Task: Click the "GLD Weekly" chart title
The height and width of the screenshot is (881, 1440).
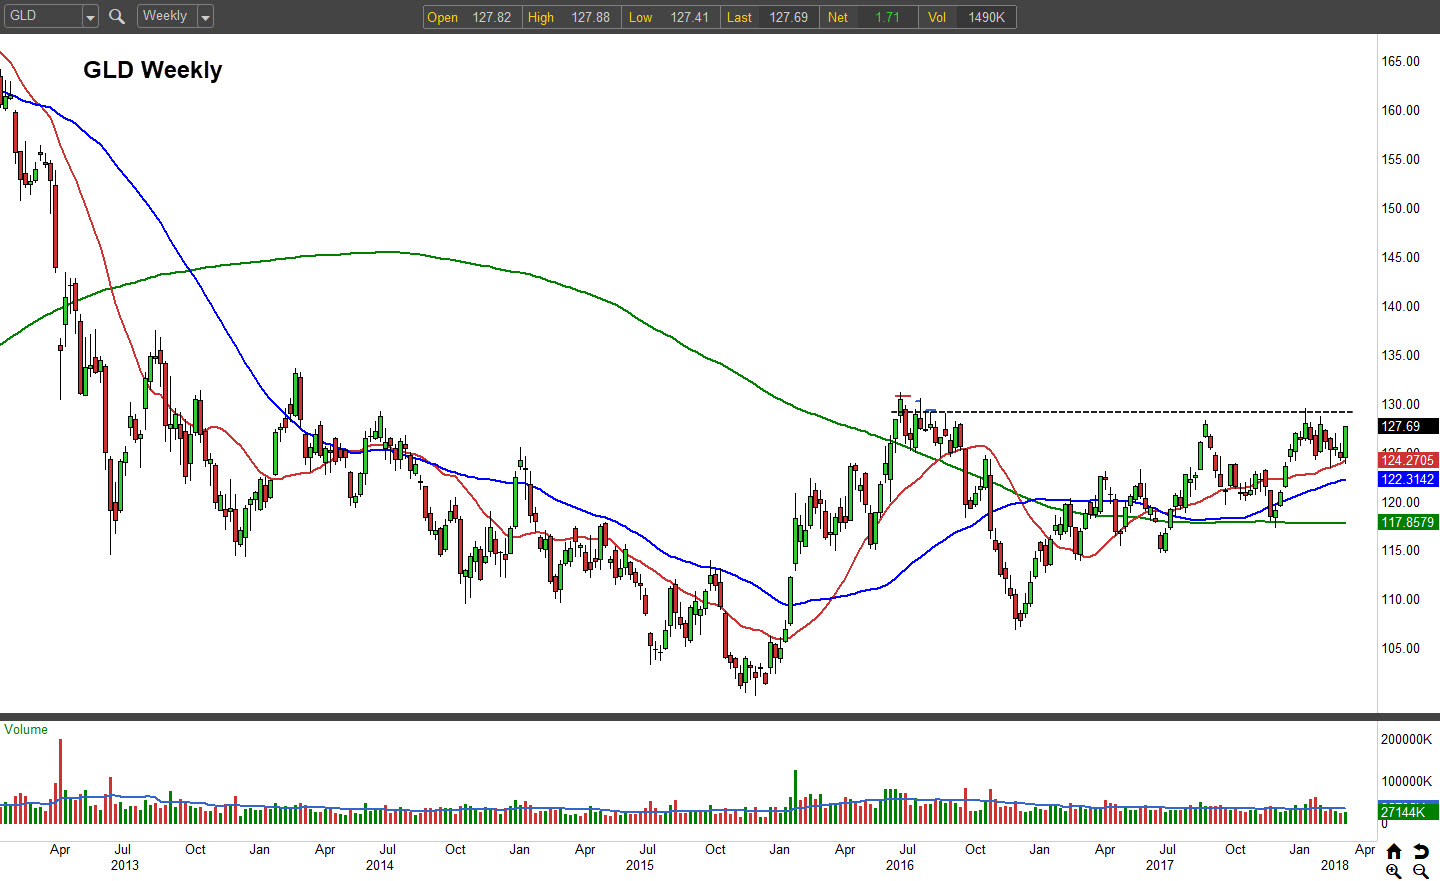Action: pos(153,70)
